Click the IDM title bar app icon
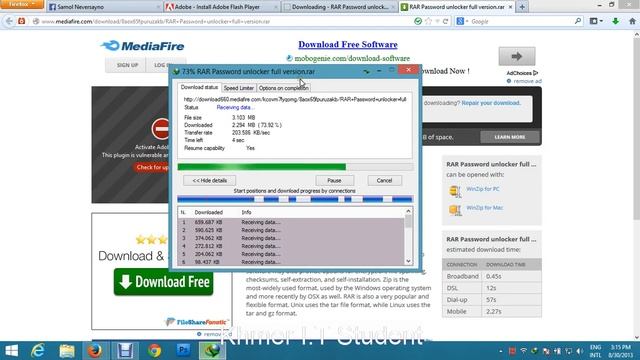640x360 pixels. [176, 71]
